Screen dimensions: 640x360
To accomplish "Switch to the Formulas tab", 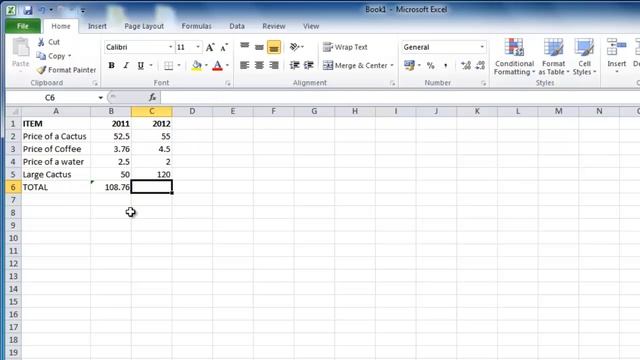I will coord(196,26).
